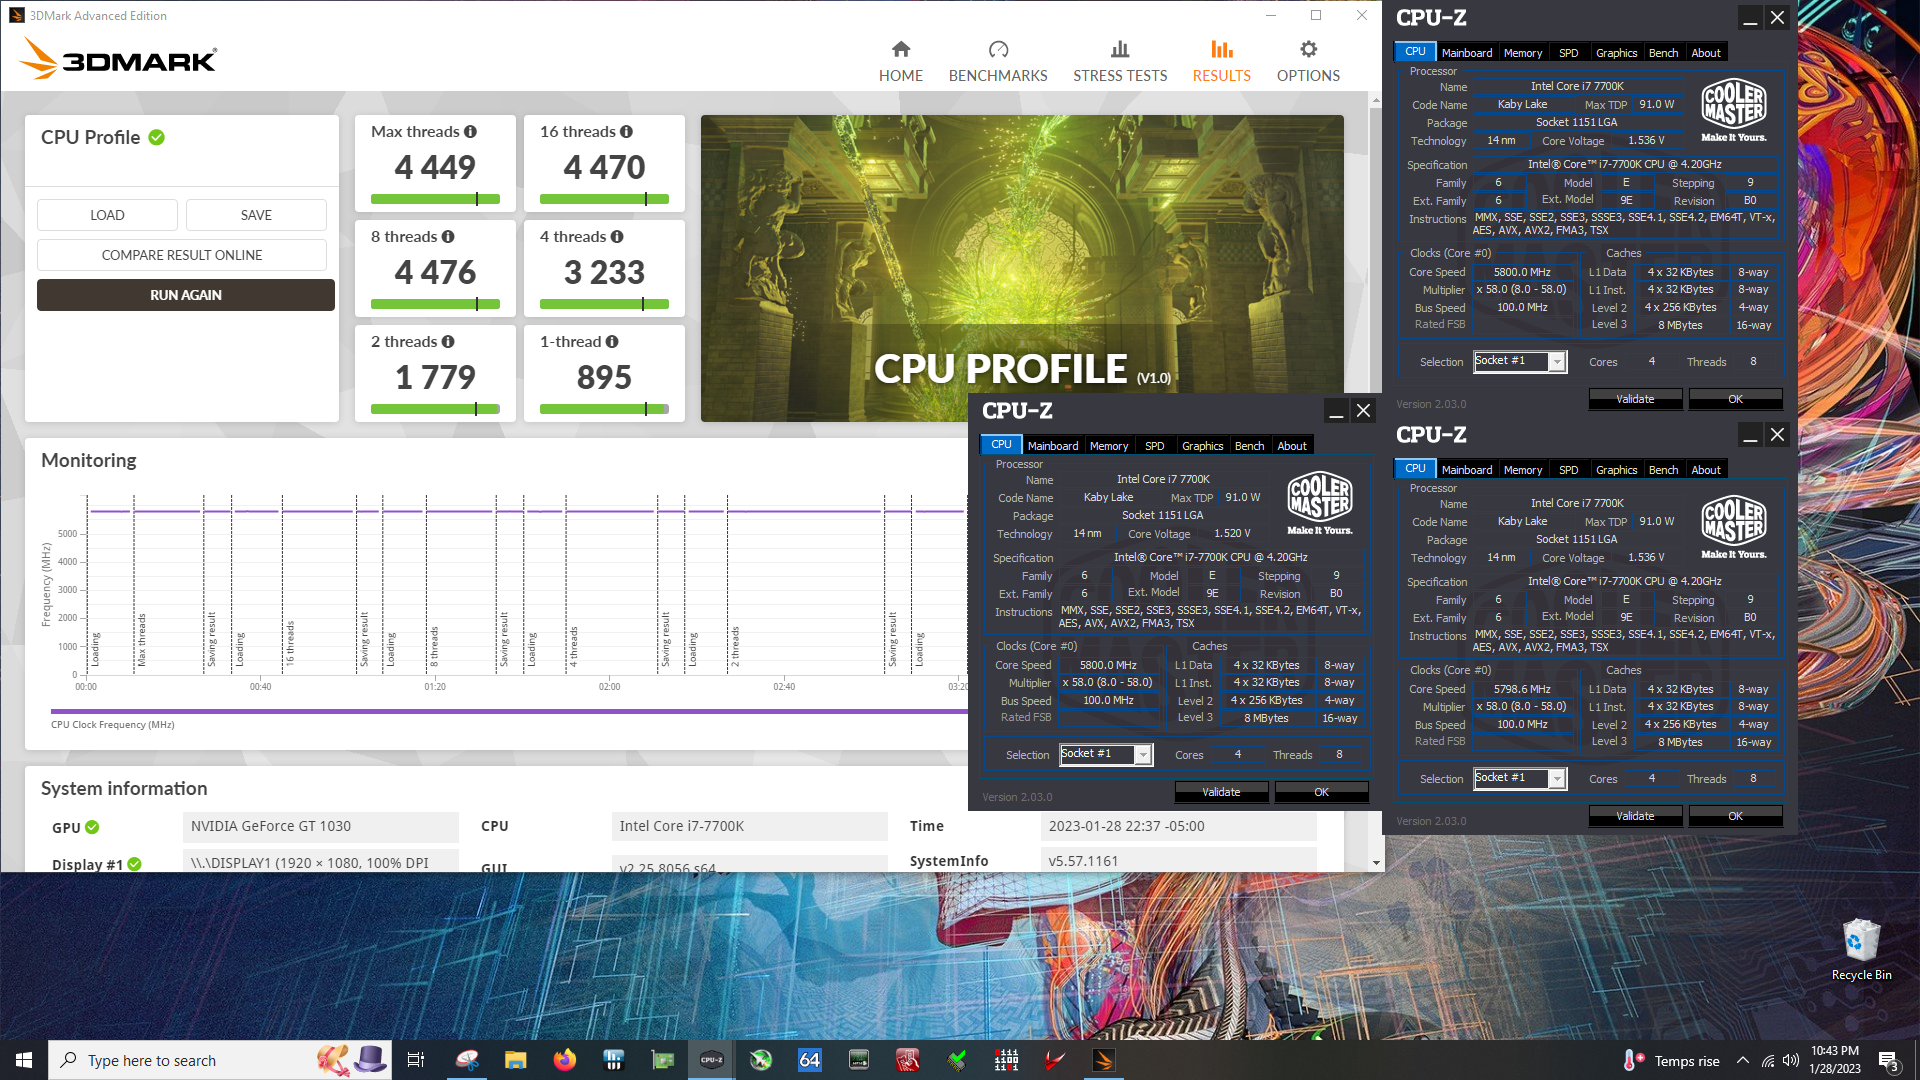The width and height of the screenshot is (1920, 1080).
Task: Click Max threads score progress bar
Action: tap(435, 199)
